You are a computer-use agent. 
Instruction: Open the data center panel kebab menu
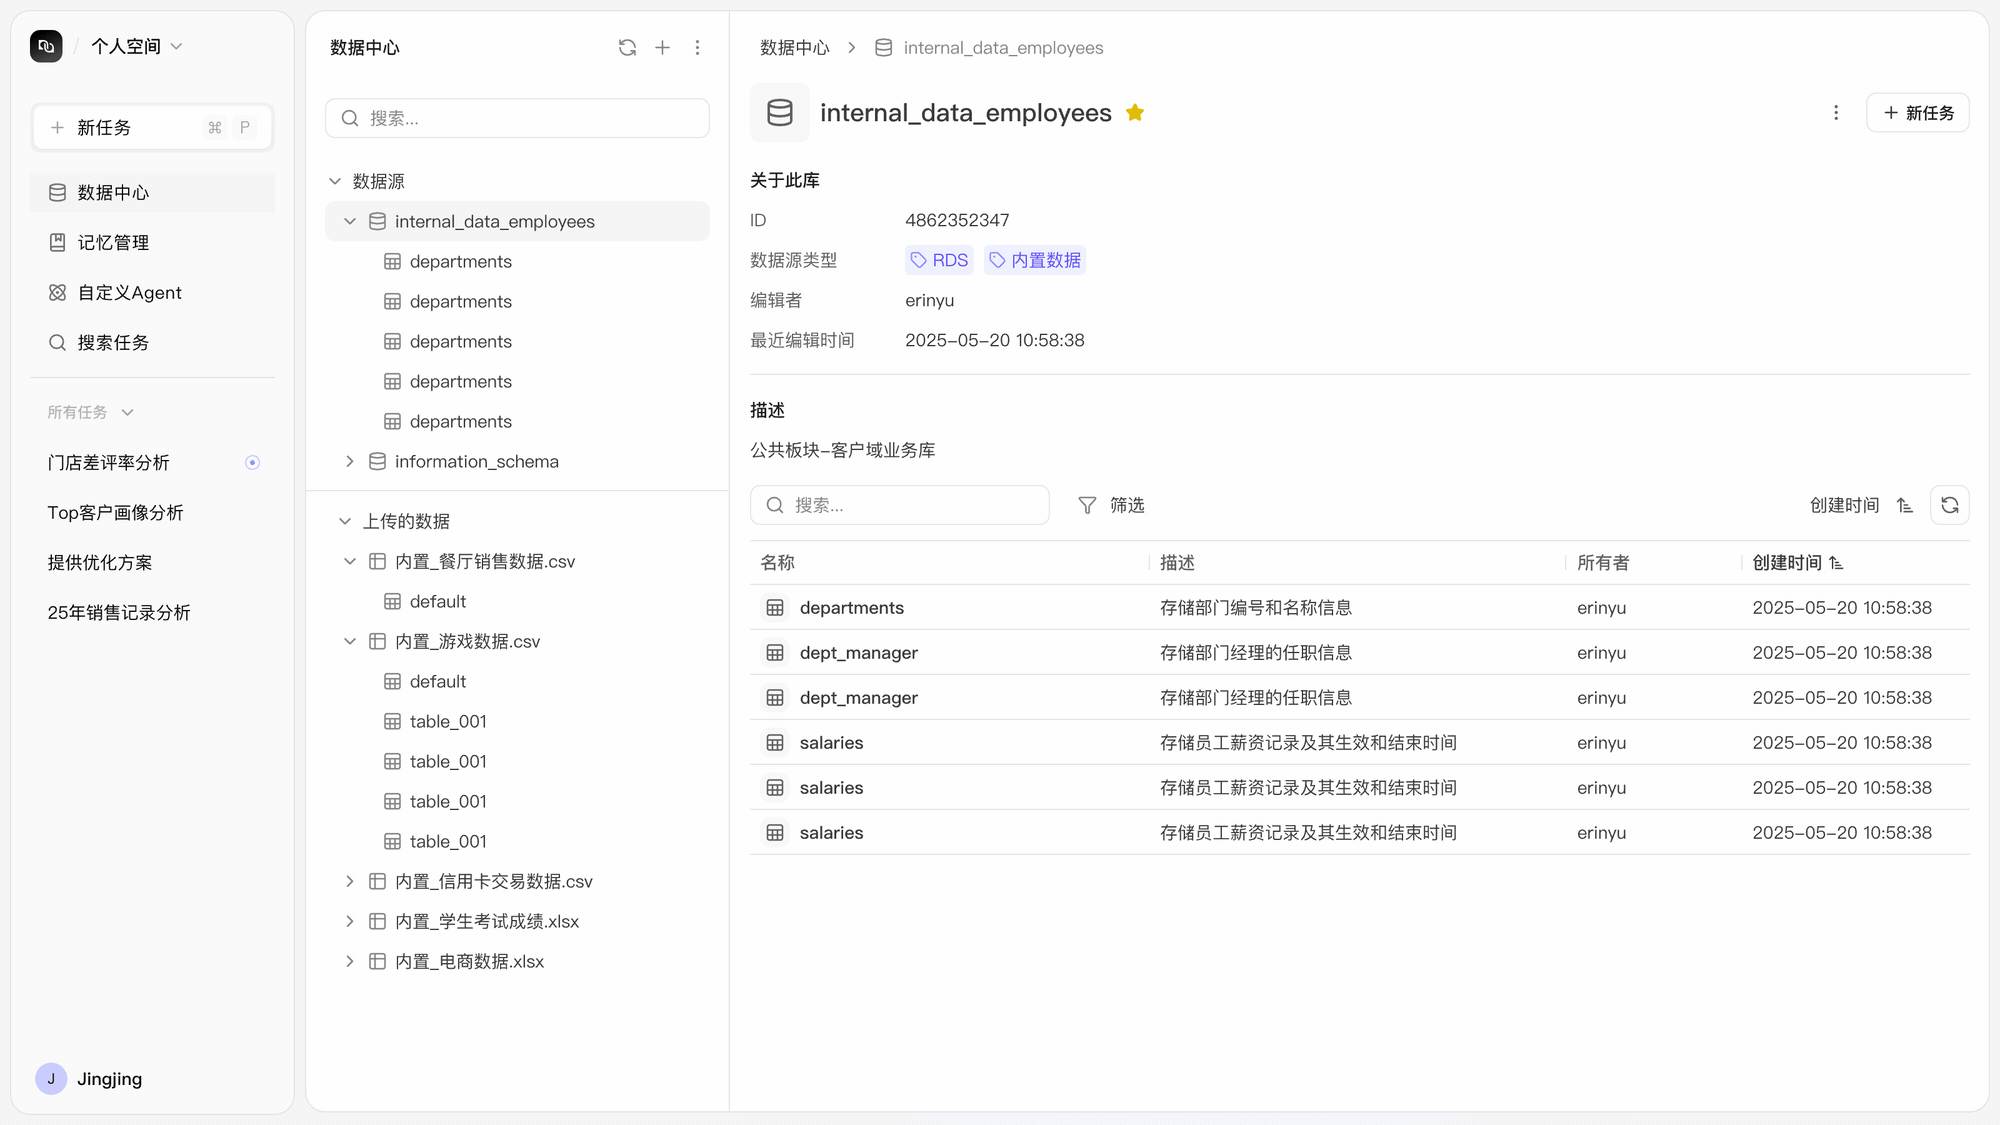coord(697,48)
